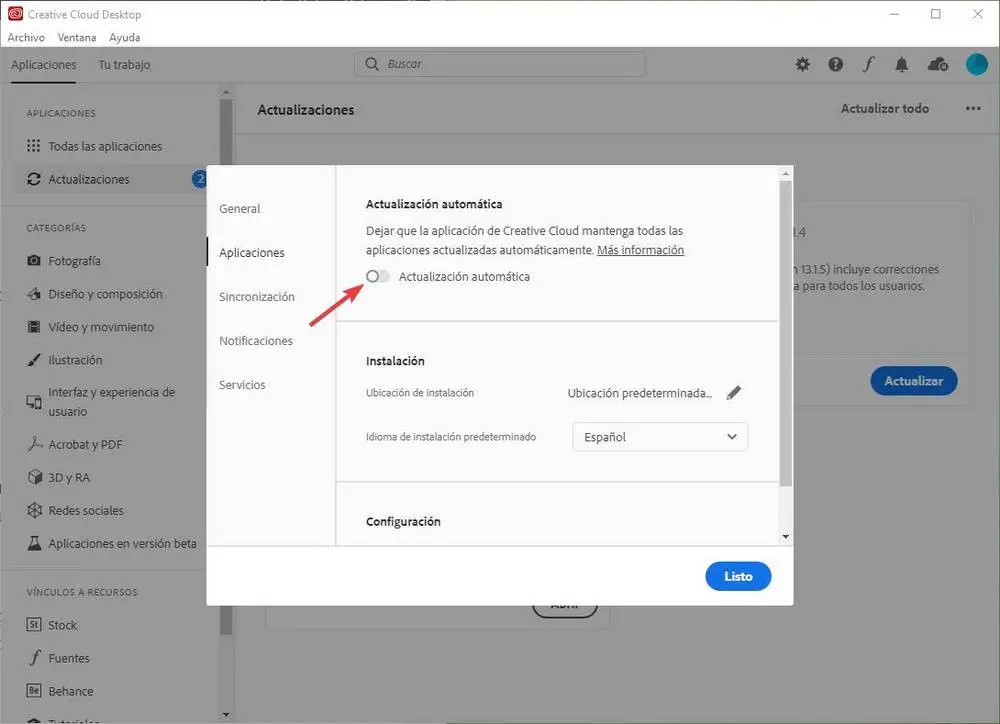Image resolution: width=1000 pixels, height=724 pixels.
Task: Click the 3D y RA cube icon
Action: tap(34, 477)
